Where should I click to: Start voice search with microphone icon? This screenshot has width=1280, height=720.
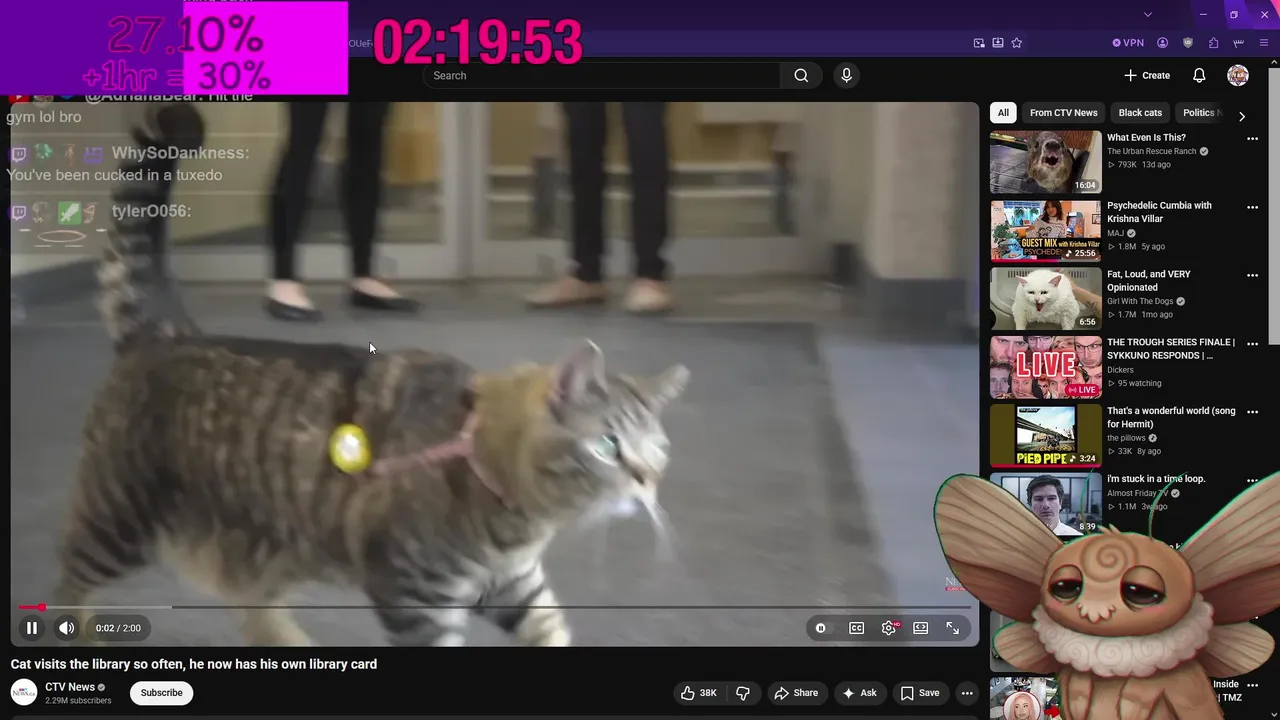coord(847,75)
